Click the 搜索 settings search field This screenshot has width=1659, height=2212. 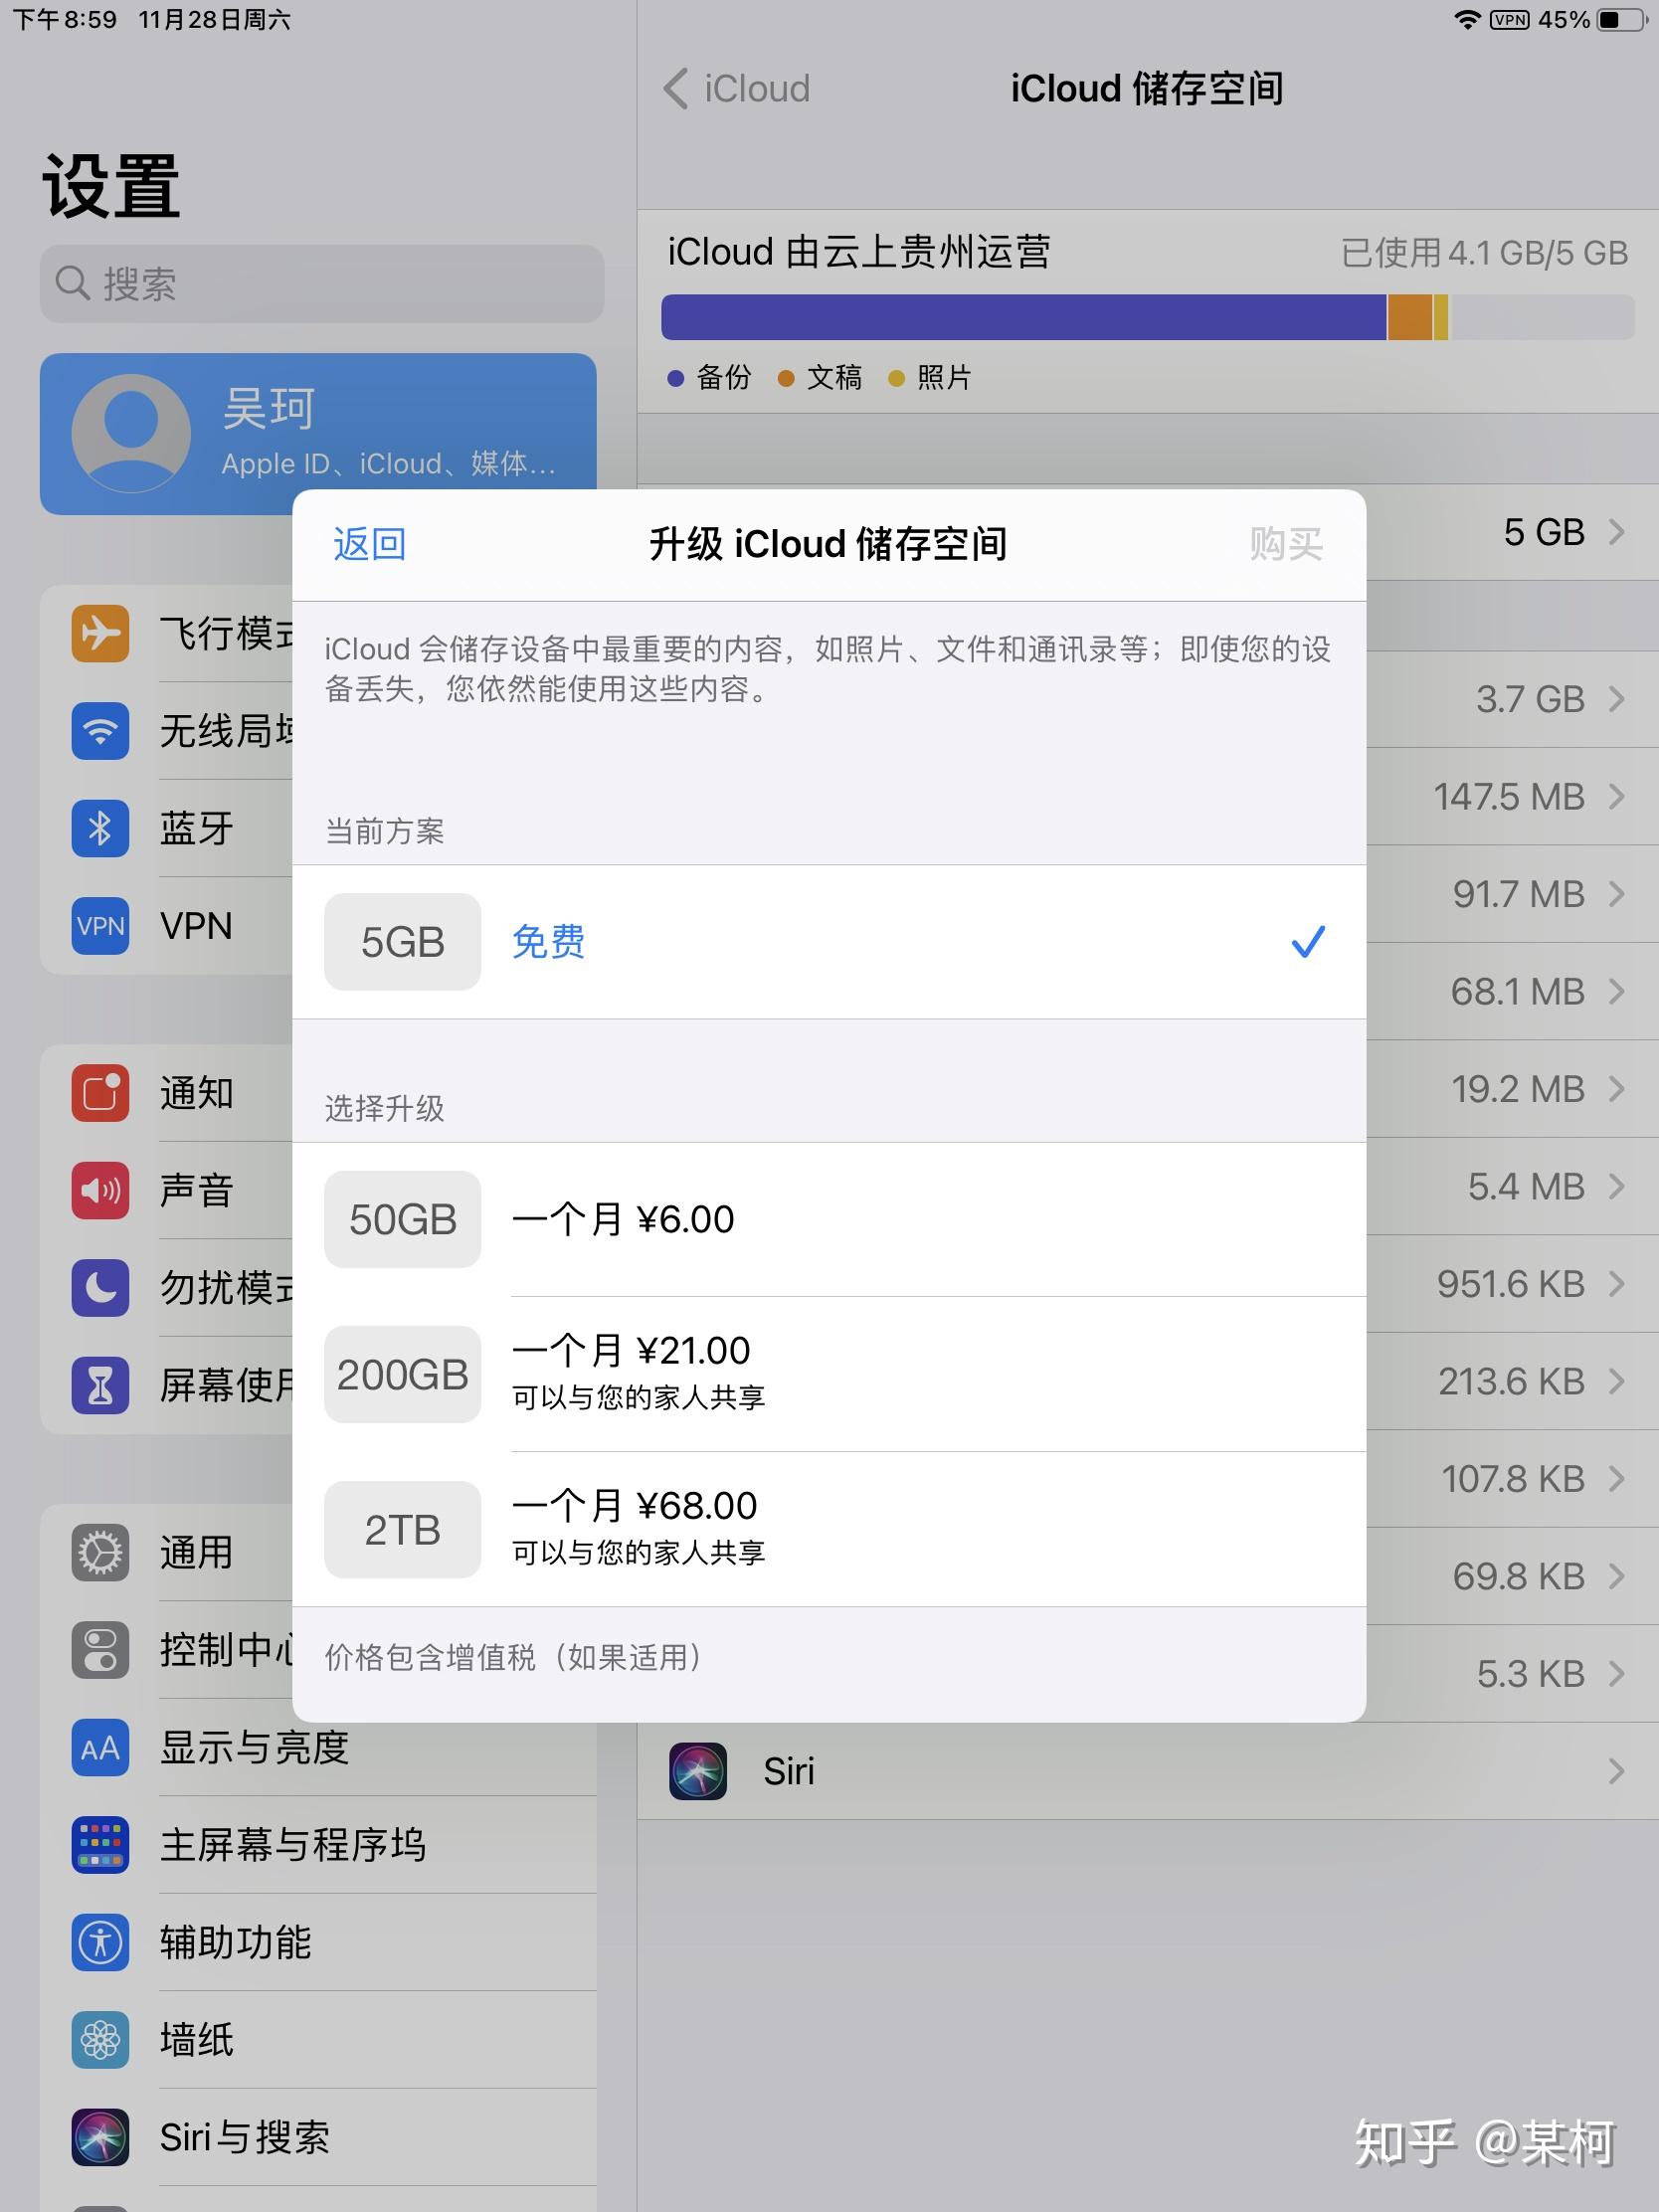coord(322,284)
